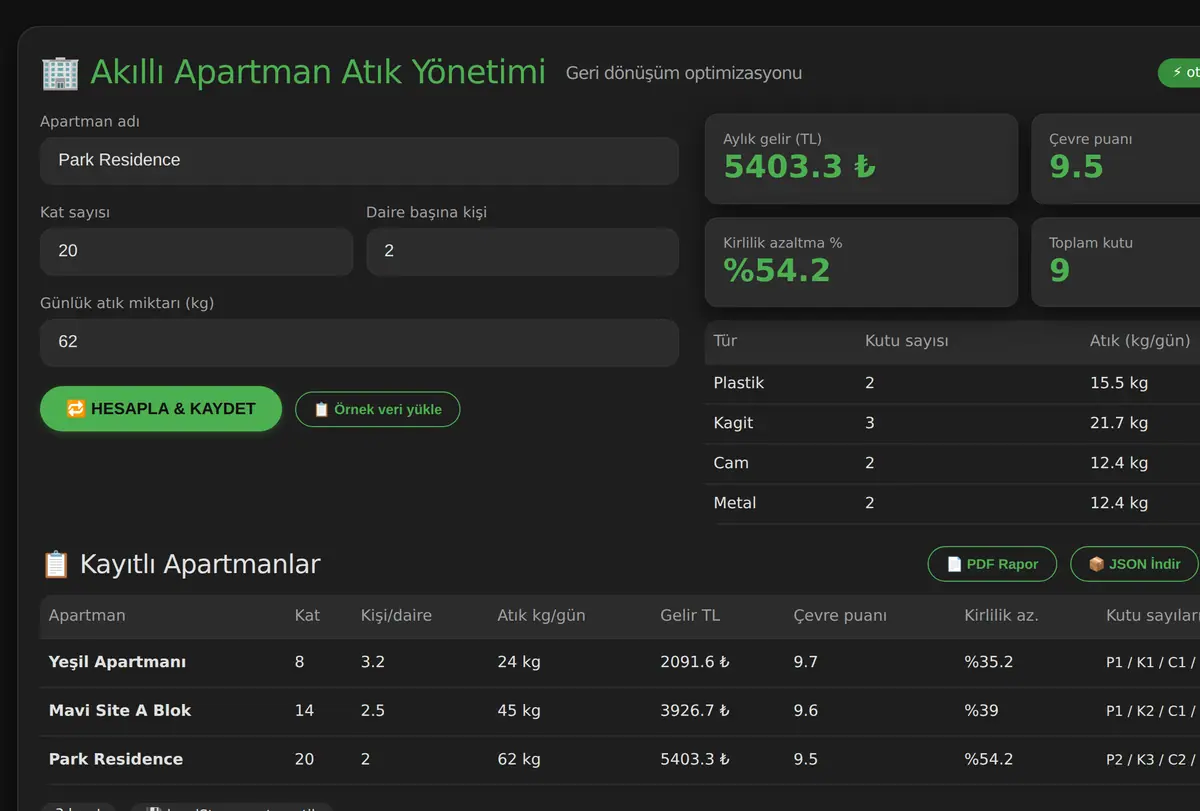The height and width of the screenshot is (811, 1200).
Task: Click the 9.6 environment score cell
Action: (x=805, y=710)
